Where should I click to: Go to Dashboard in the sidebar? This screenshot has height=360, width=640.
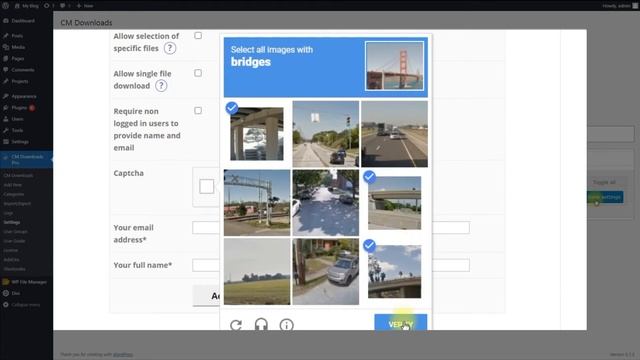coord(23,21)
